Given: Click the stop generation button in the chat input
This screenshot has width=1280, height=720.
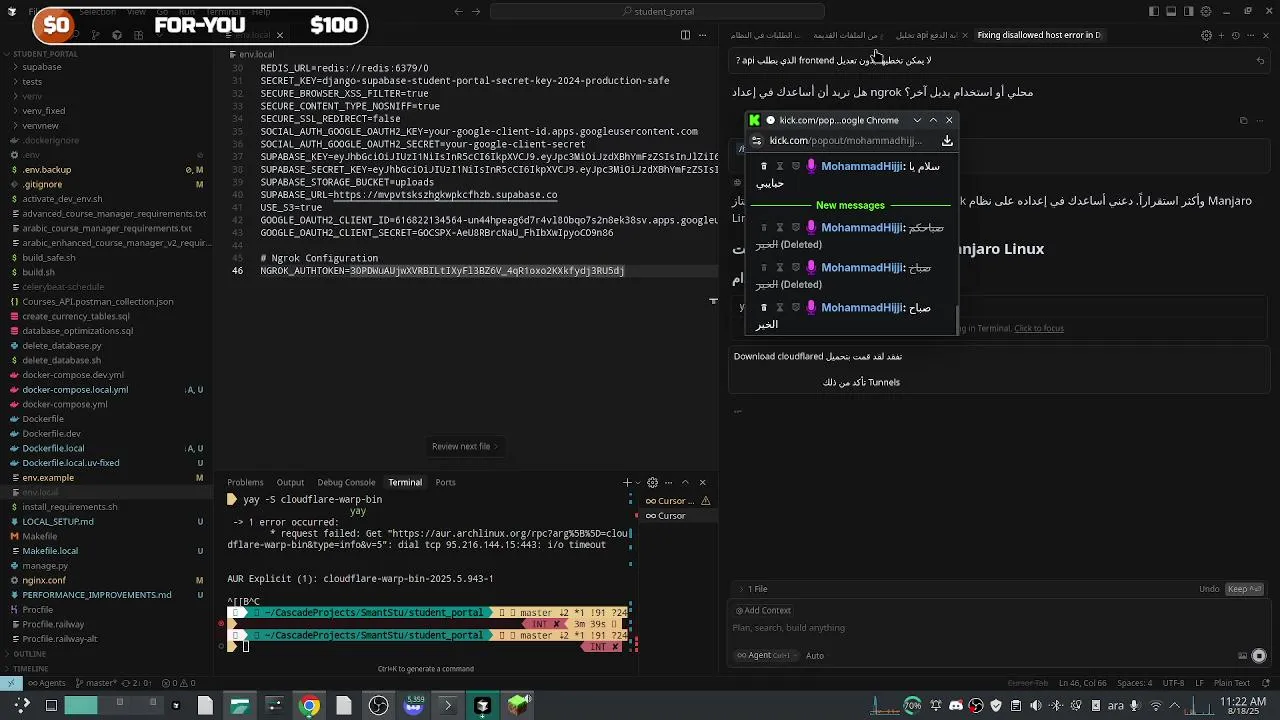Looking at the screenshot, I should [1259, 656].
